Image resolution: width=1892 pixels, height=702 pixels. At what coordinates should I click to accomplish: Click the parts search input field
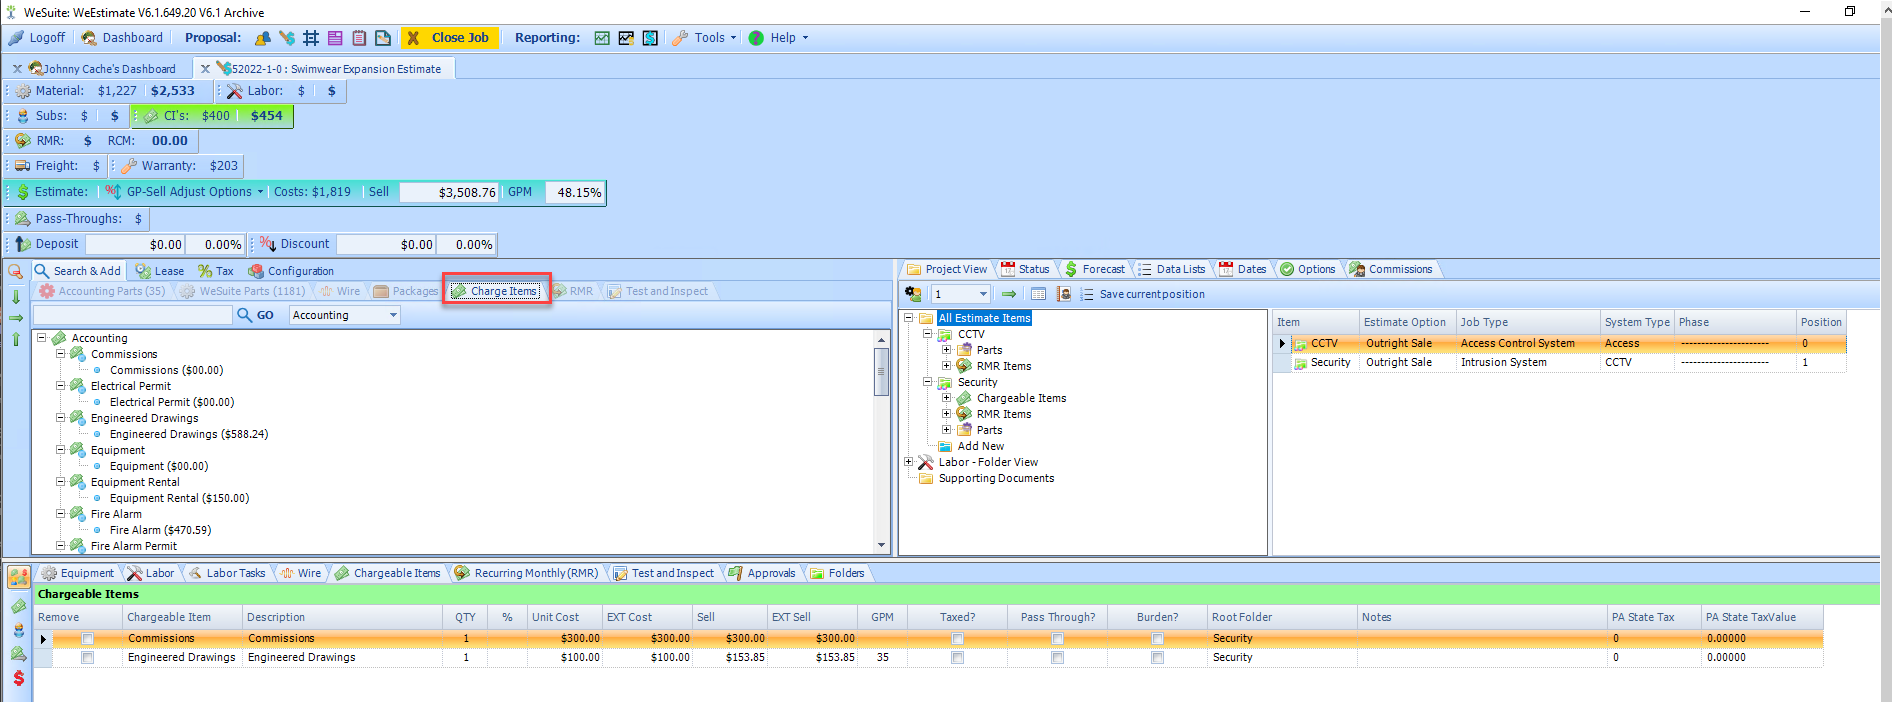click(x=132, y=315)
